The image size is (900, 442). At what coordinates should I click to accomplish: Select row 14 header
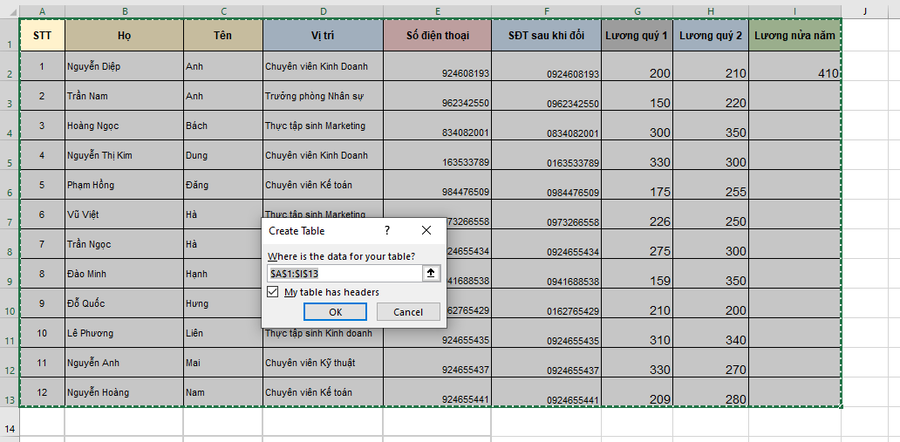[x=10, y=422]
